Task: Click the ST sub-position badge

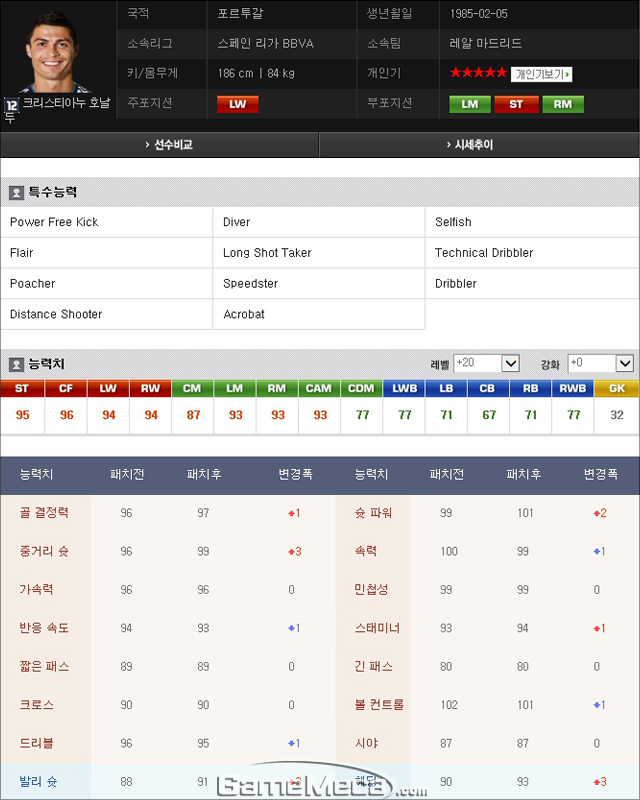Action: click(516, 104)
